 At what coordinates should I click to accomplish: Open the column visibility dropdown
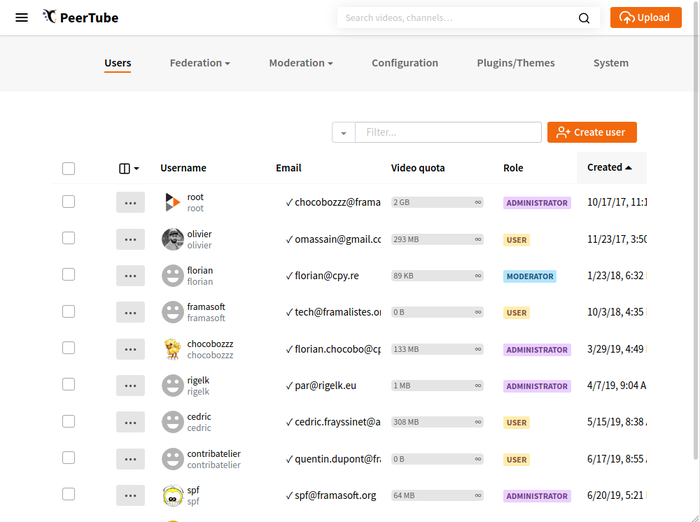129,168
